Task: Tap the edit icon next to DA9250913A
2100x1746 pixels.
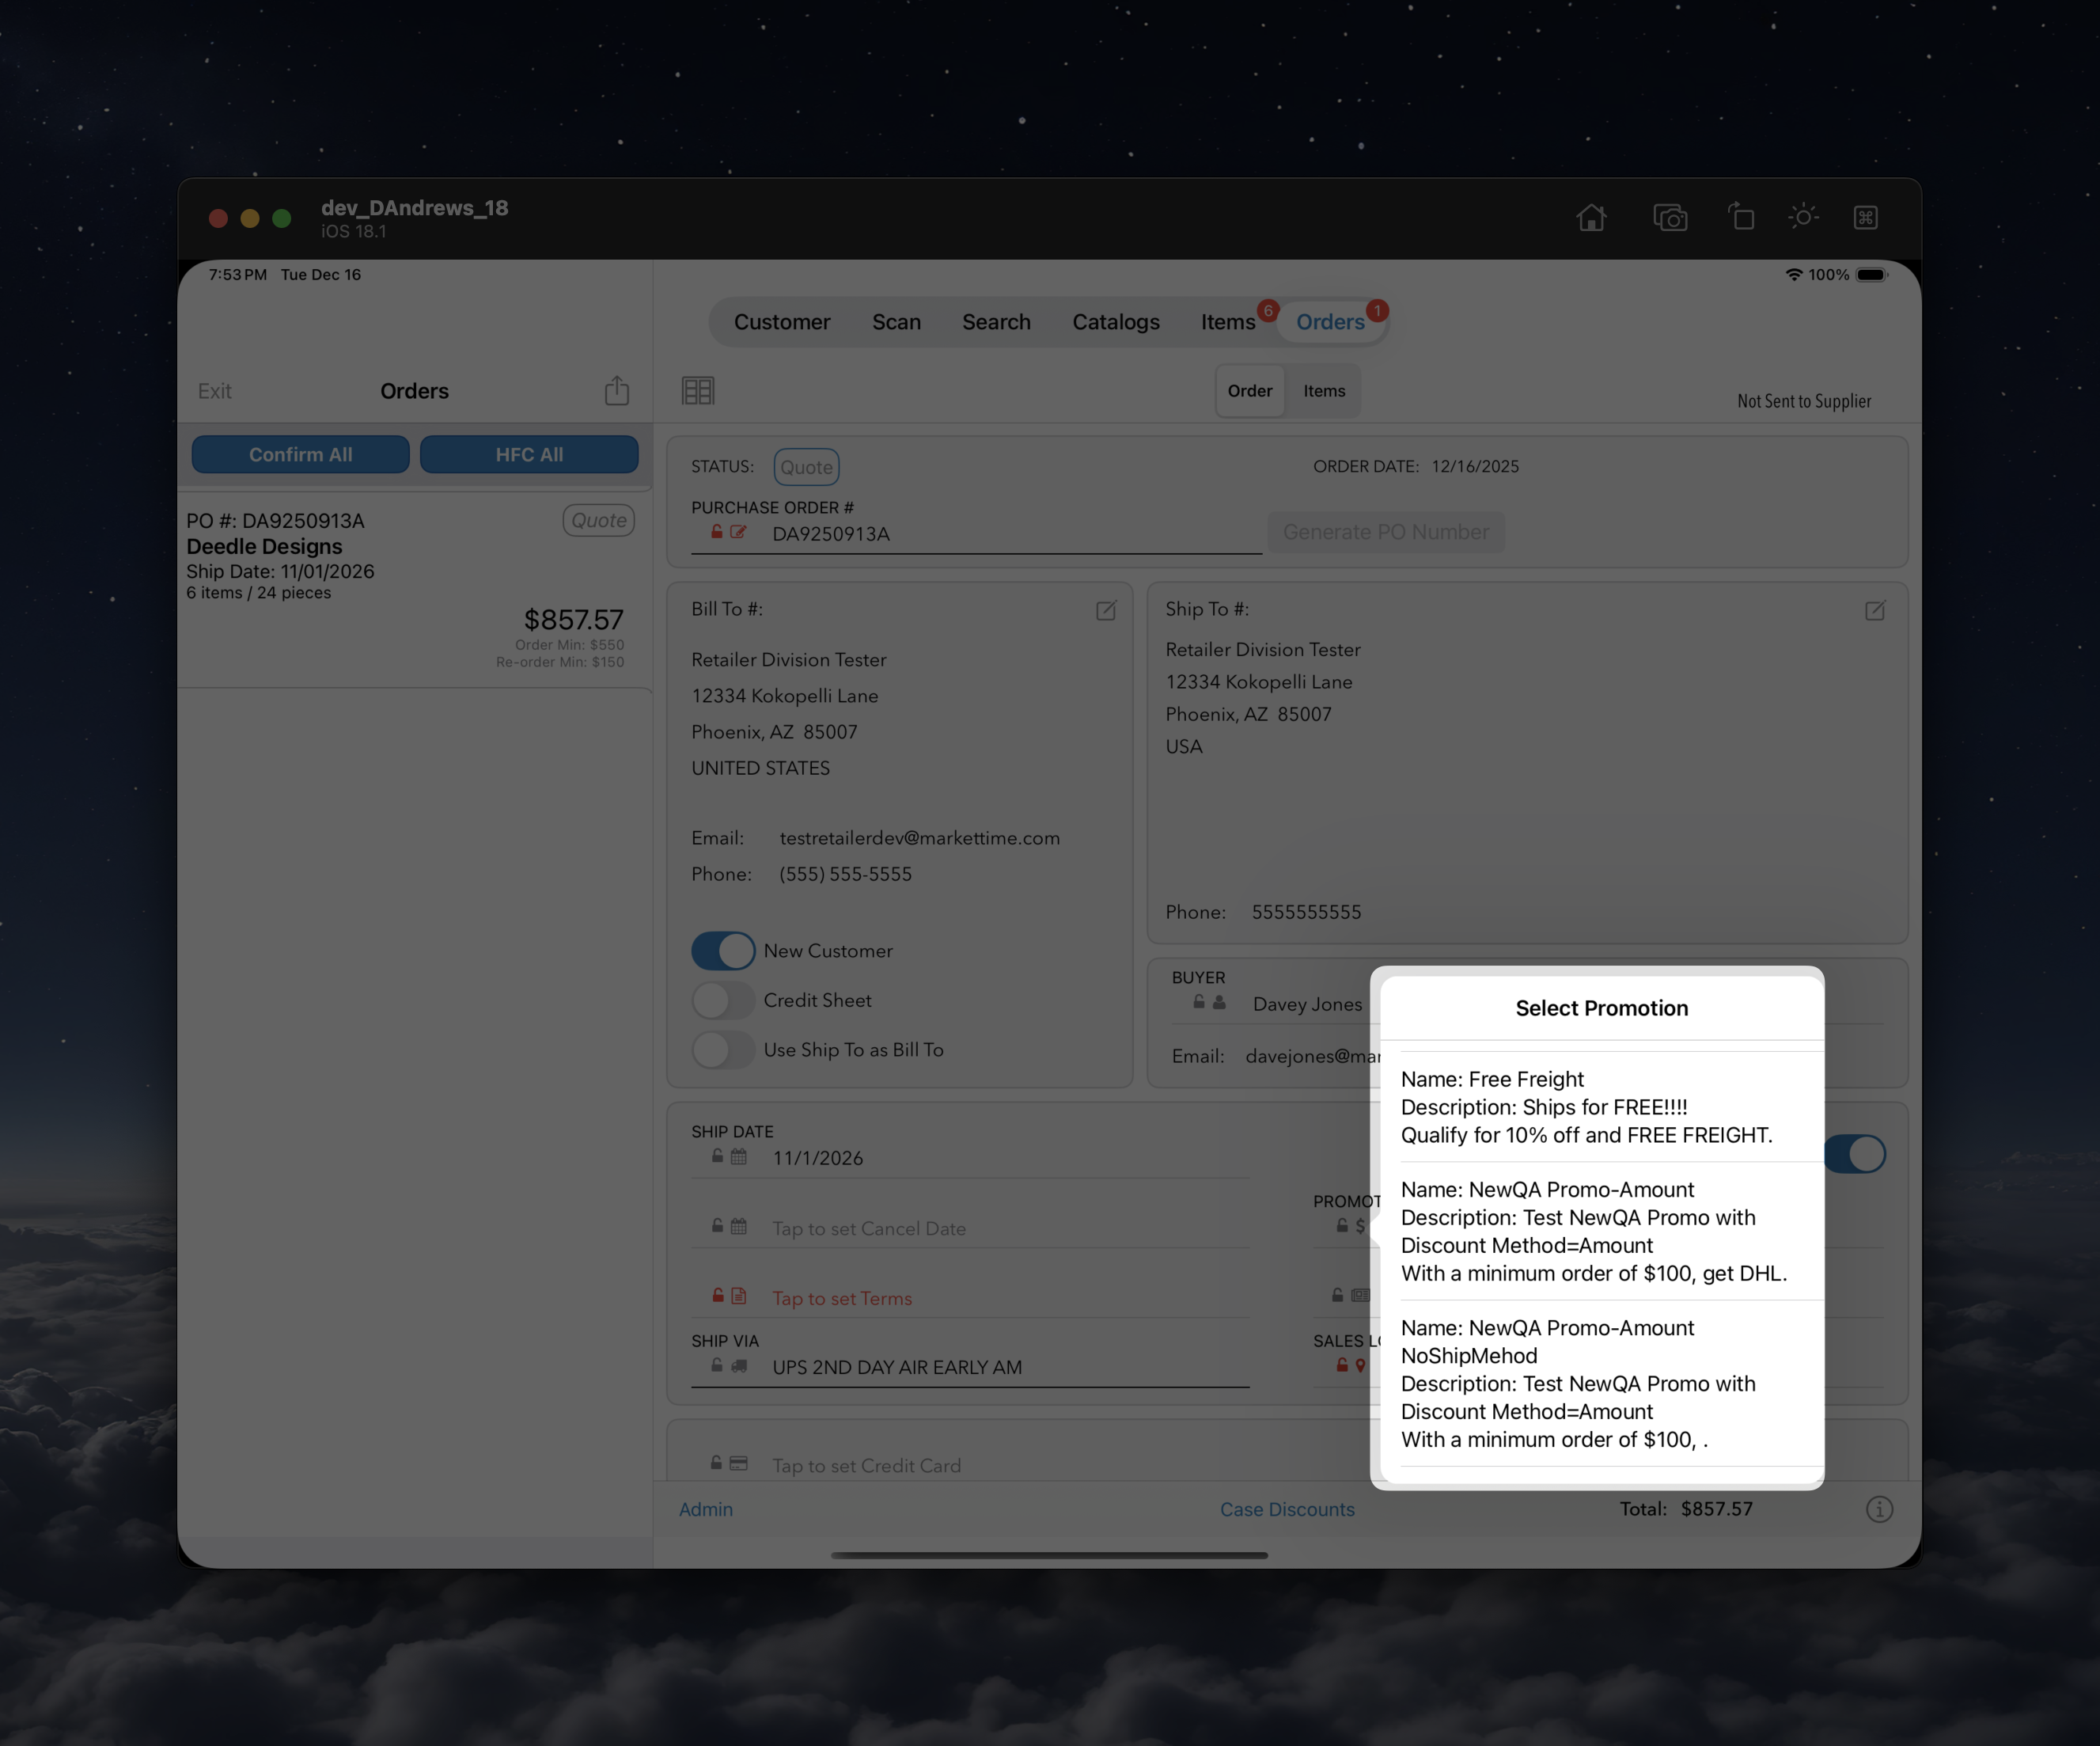Action: click(738, 532)
